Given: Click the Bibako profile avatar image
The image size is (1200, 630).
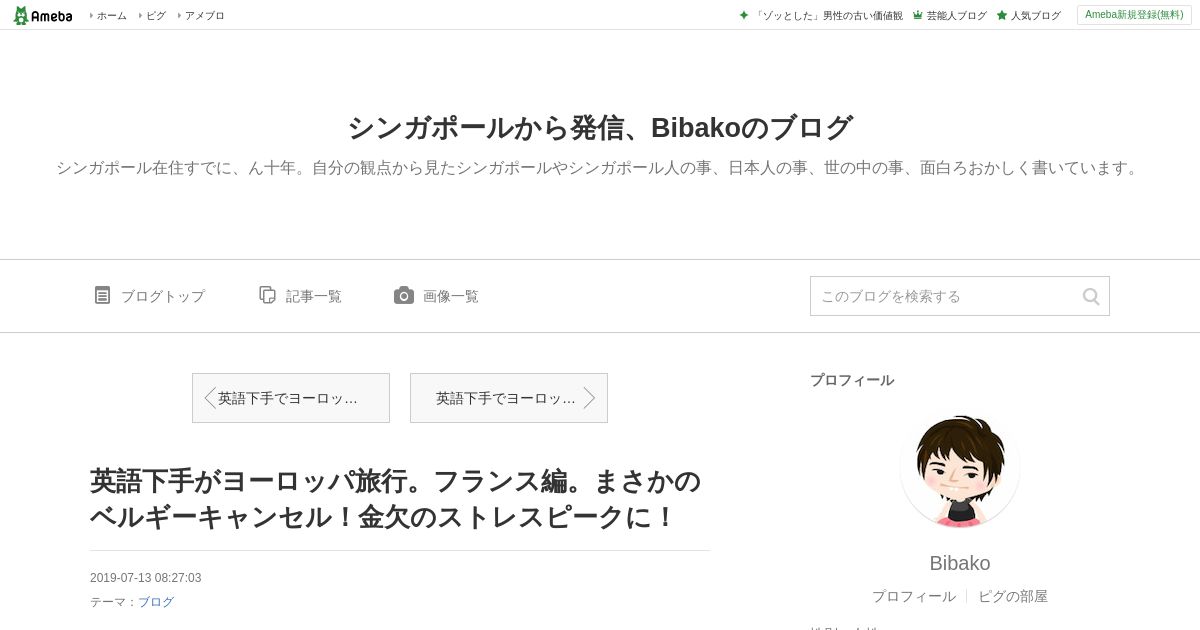Looking at the screenshot, I should [x=960, y=470].
